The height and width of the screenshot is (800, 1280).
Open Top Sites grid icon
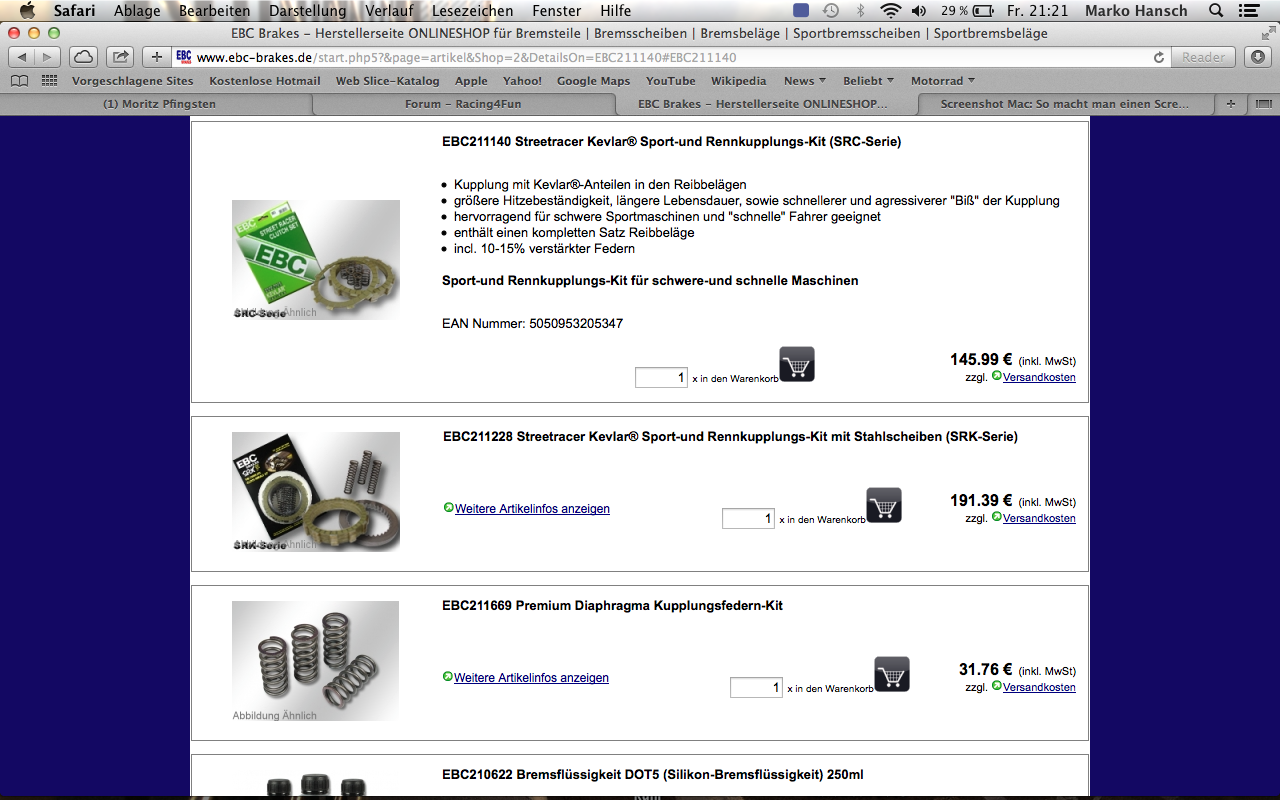point(49,81)
